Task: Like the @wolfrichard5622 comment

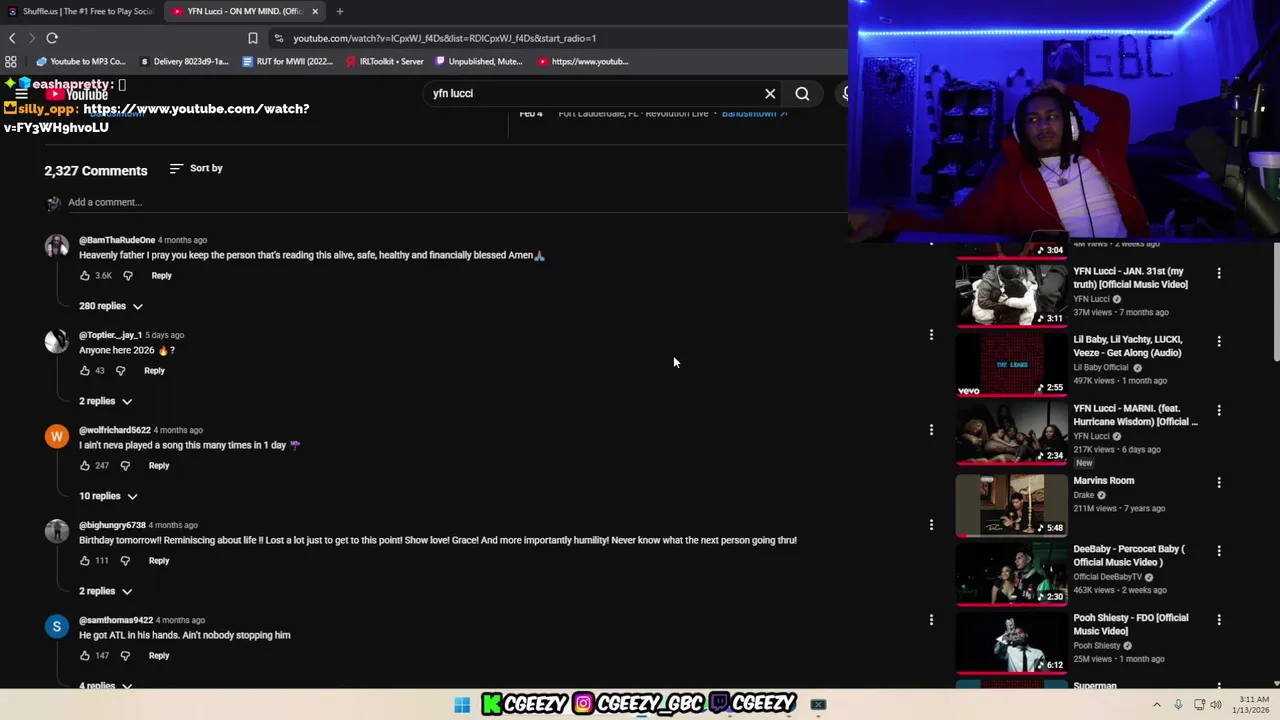Action: (85, 465)
